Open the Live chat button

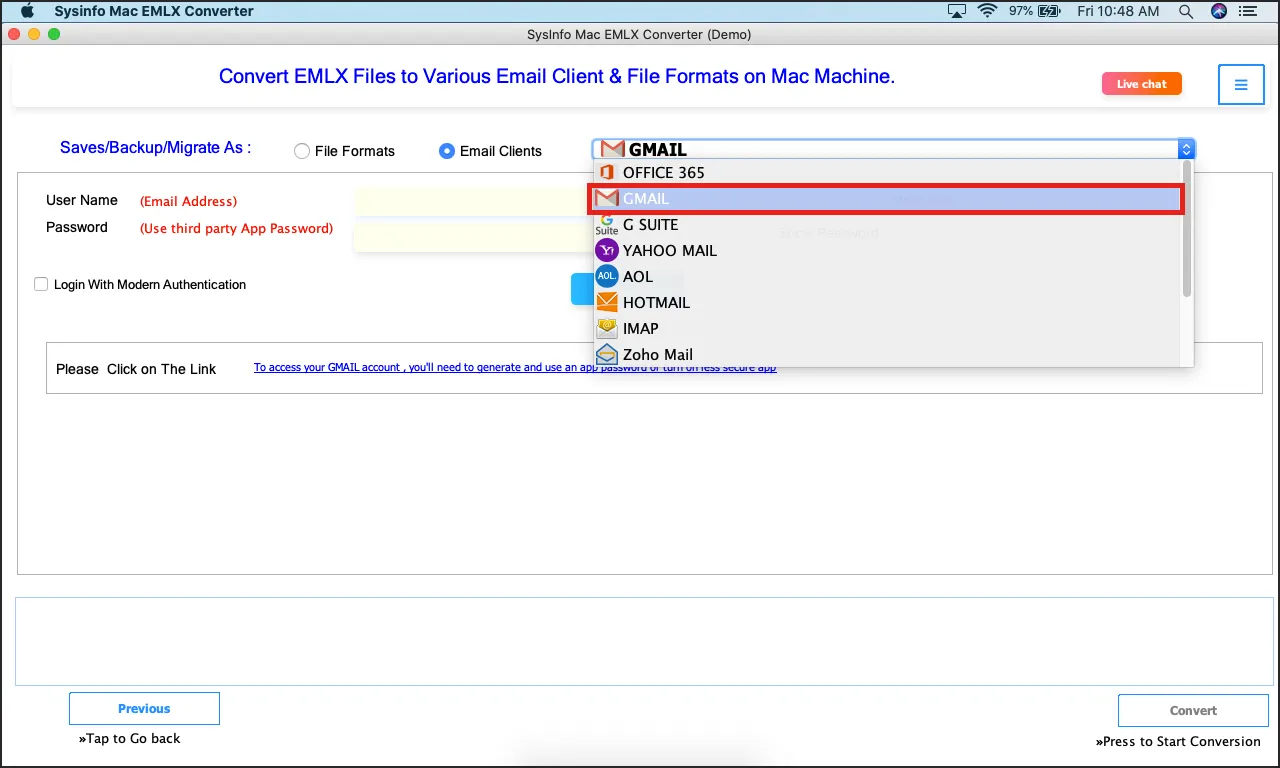coord(1142,84)
